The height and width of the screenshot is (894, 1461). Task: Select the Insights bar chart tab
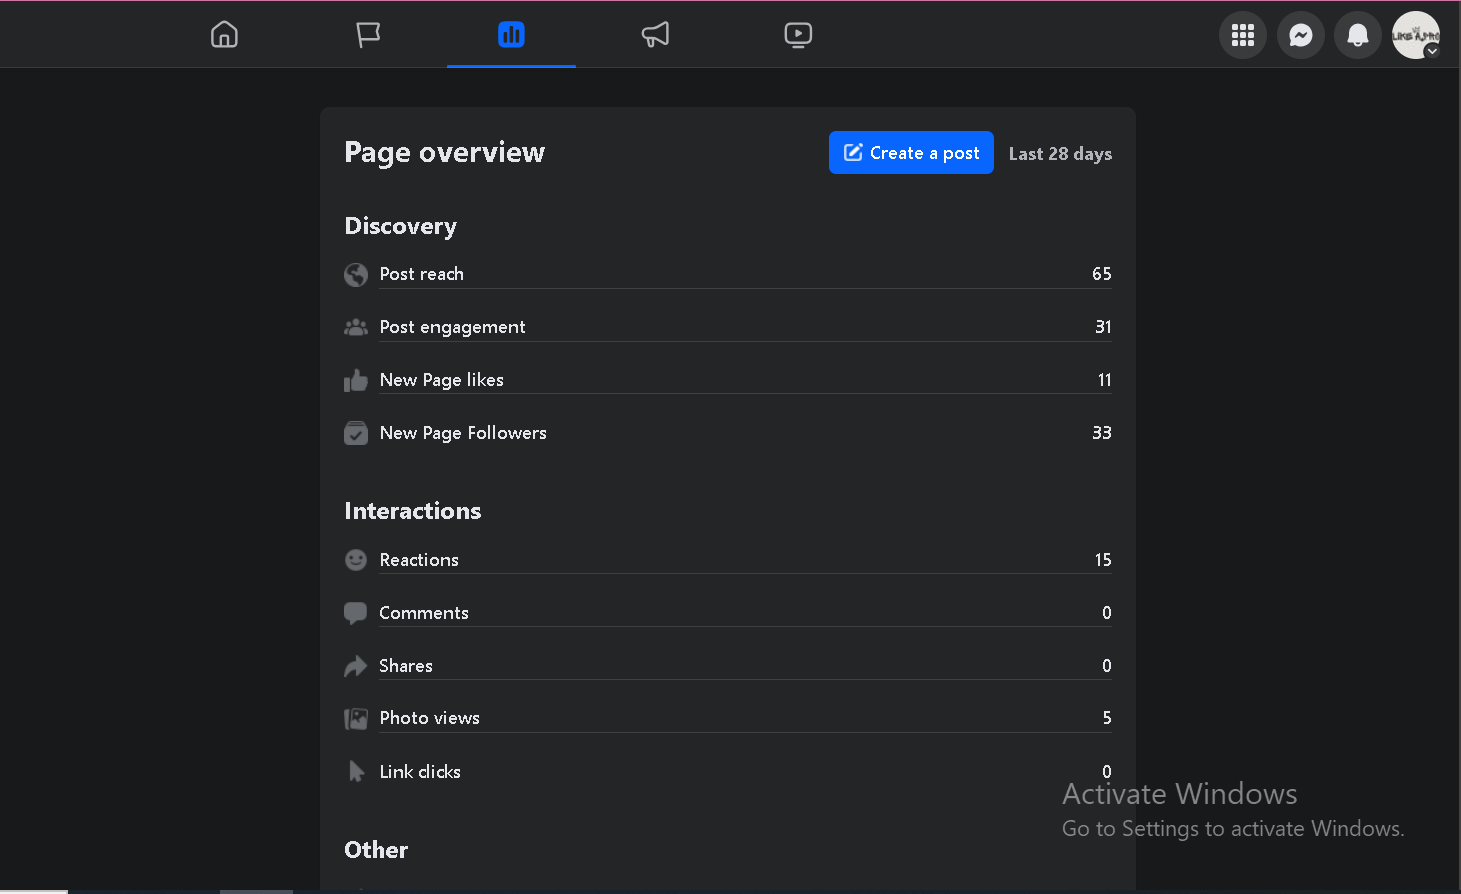511,35
